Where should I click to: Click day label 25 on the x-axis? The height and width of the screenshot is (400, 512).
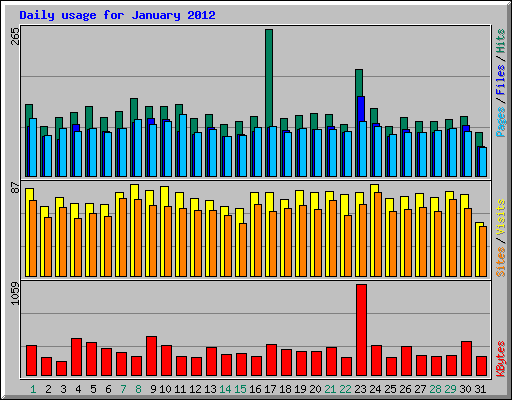coord(390,389)
